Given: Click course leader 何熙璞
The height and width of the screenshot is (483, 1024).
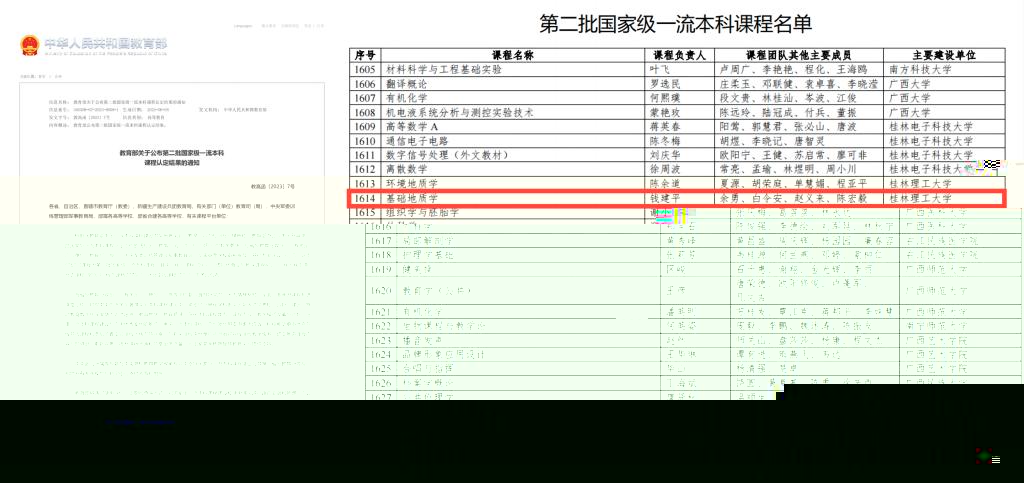Looking at the screenshot, I should point(665,98).
